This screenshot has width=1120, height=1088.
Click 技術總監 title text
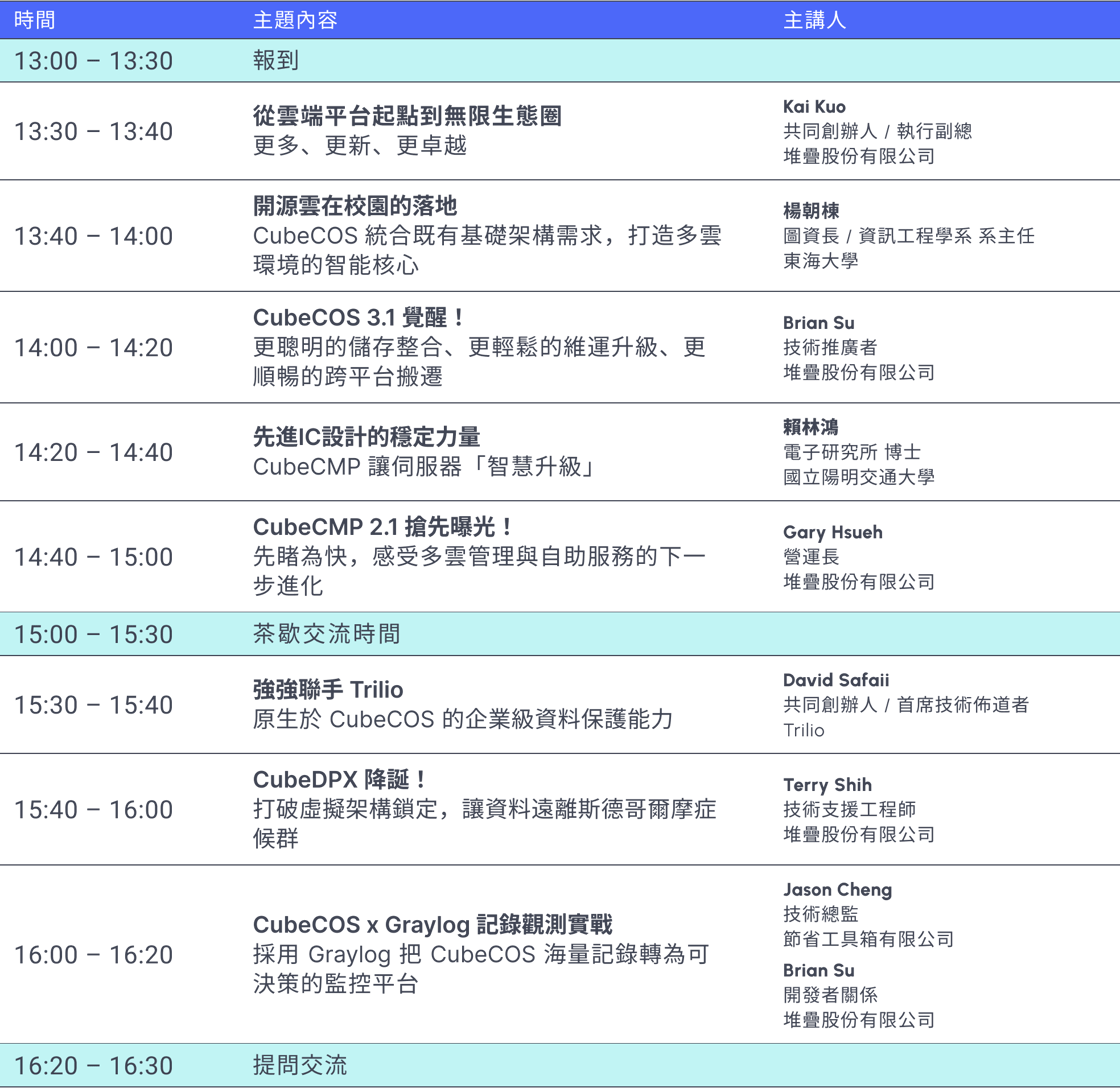pyautogui.click(x=821, y=914)
